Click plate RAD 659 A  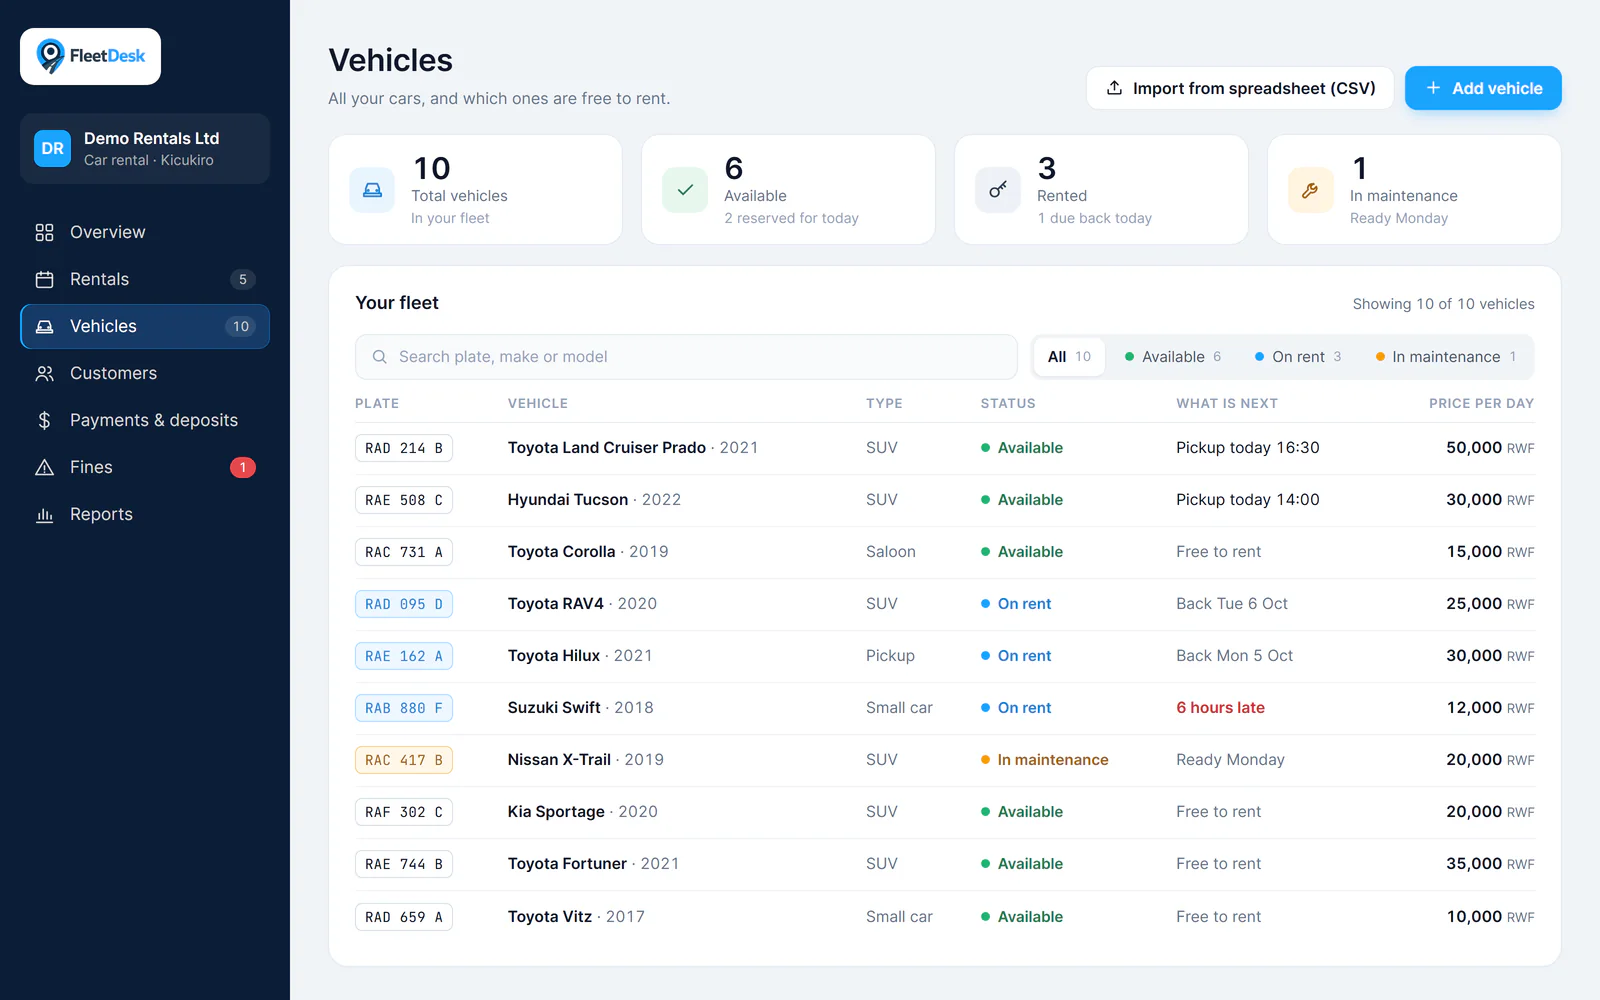404,917
